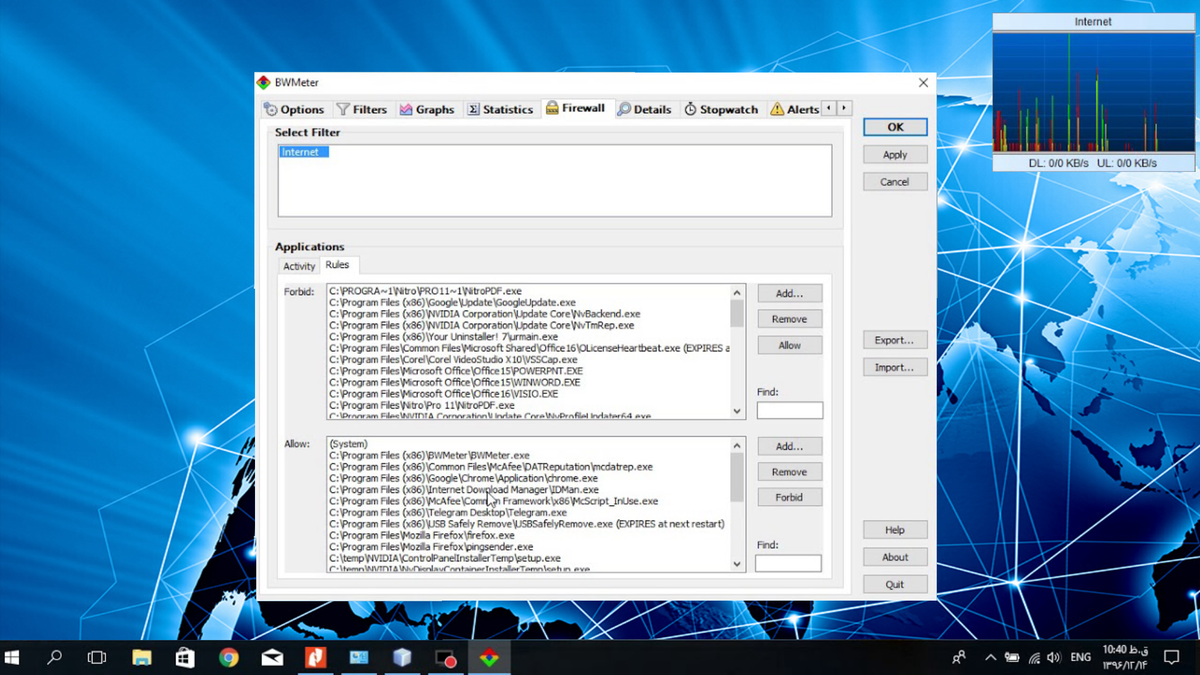Select VISIO.EXE in the Forbid list
Screen dimensions: 1200x675
coord(444,394)
